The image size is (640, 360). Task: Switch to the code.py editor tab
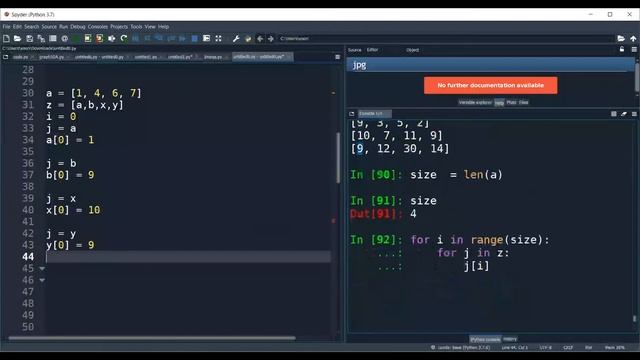[x=20, y=57]
